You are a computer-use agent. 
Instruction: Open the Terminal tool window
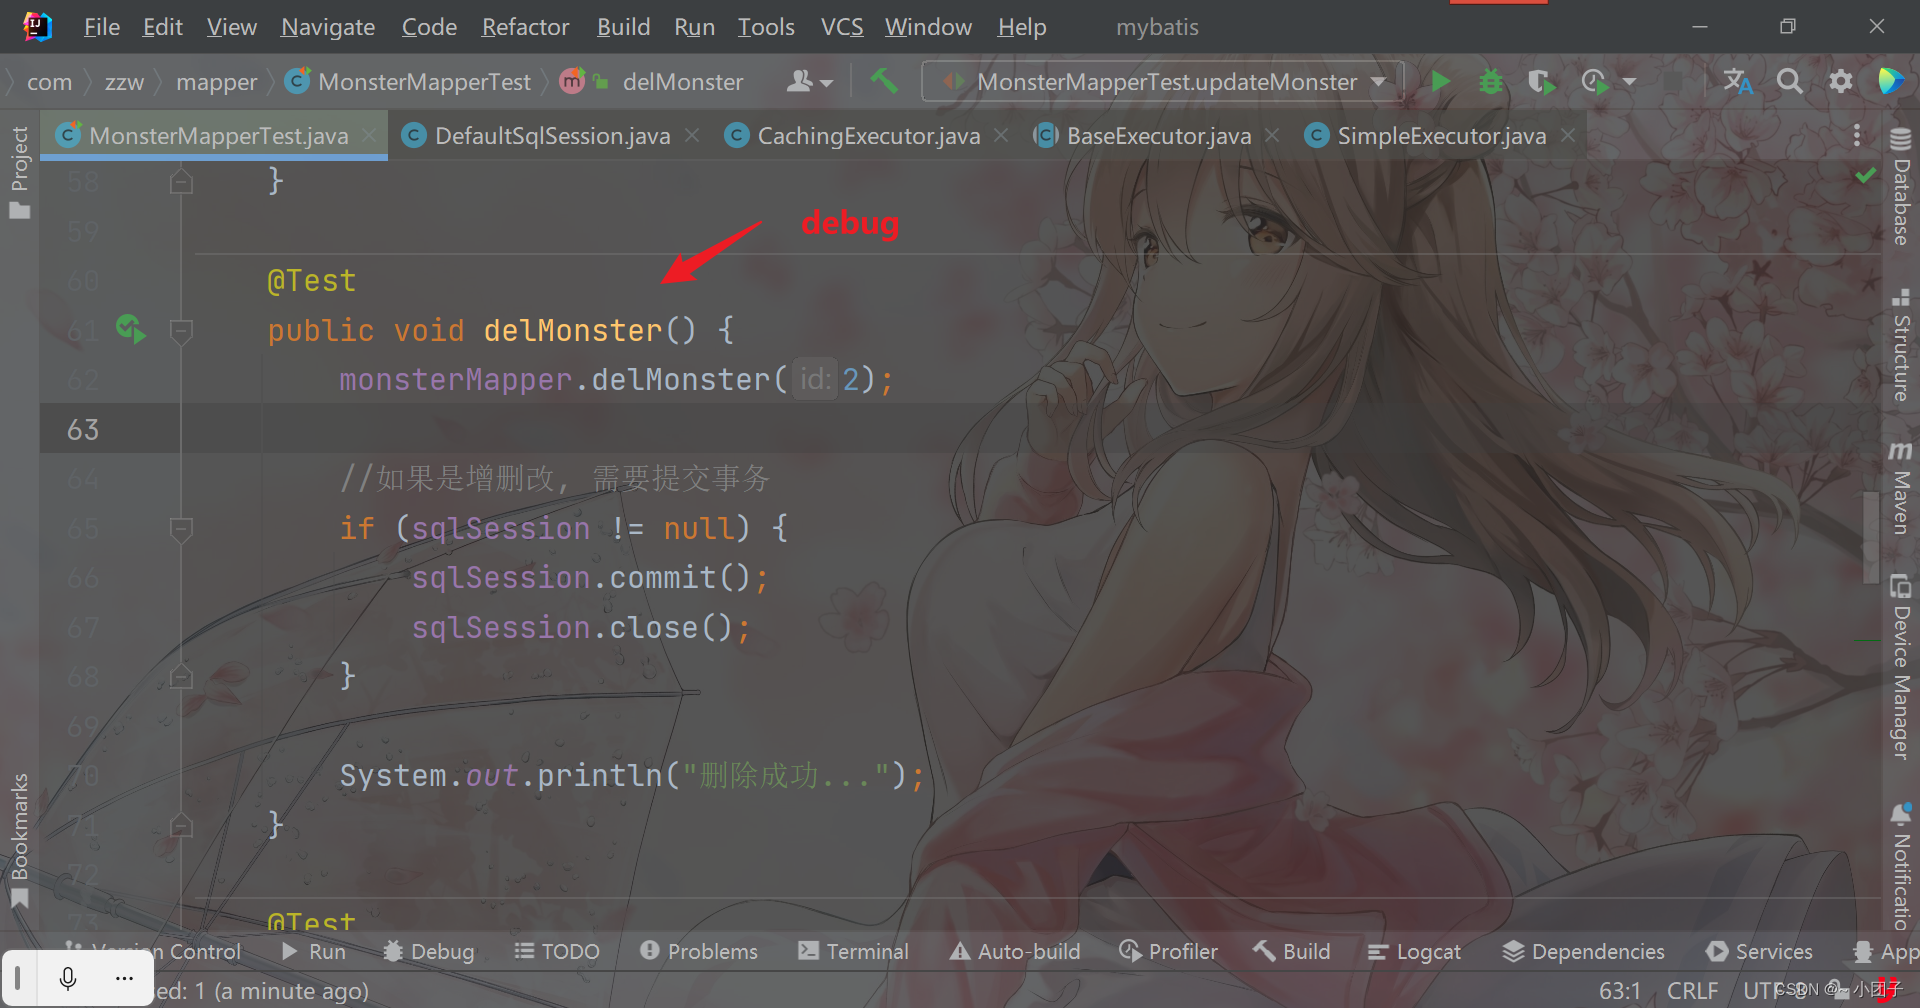tap(854, 951)
